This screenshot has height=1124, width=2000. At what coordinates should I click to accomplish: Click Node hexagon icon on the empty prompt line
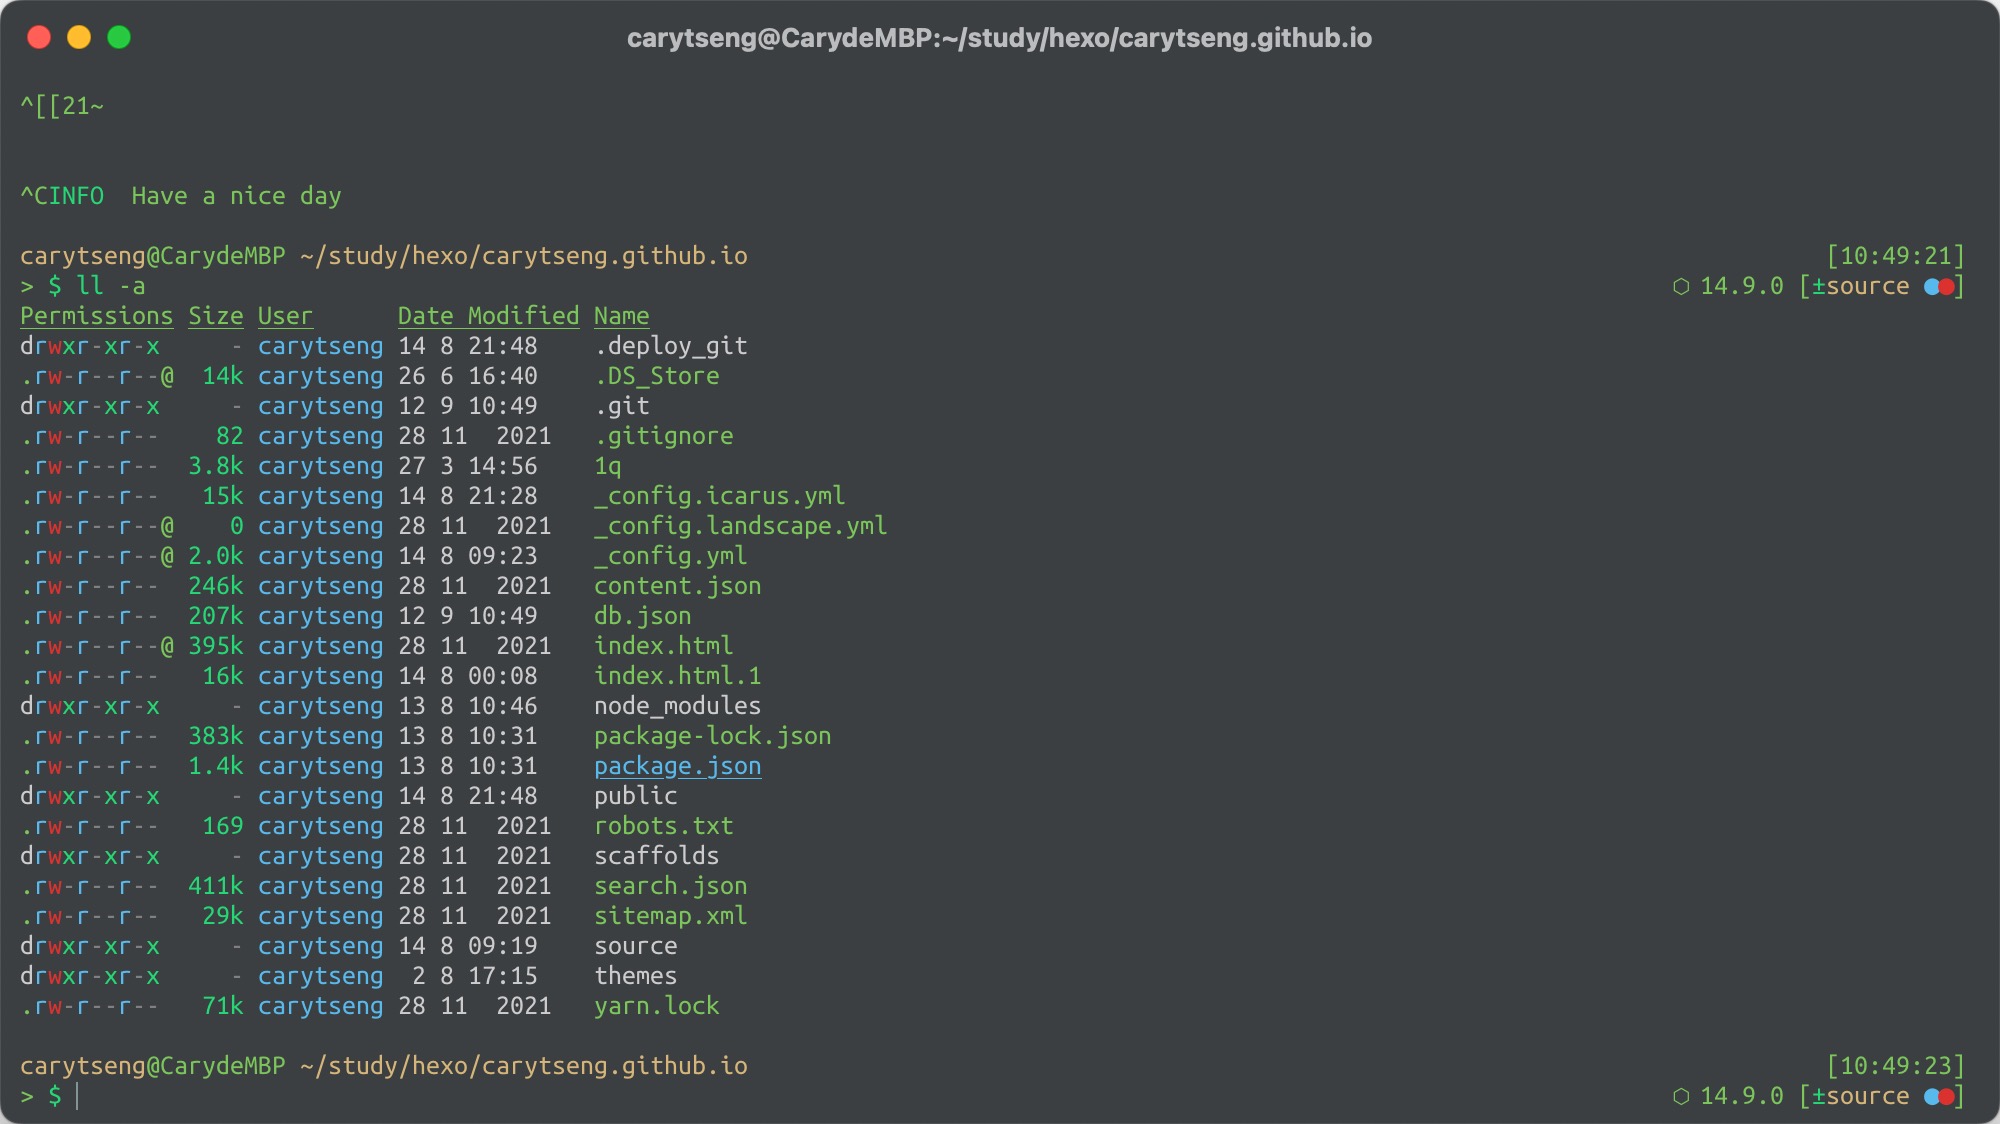coord(1681,1097)
